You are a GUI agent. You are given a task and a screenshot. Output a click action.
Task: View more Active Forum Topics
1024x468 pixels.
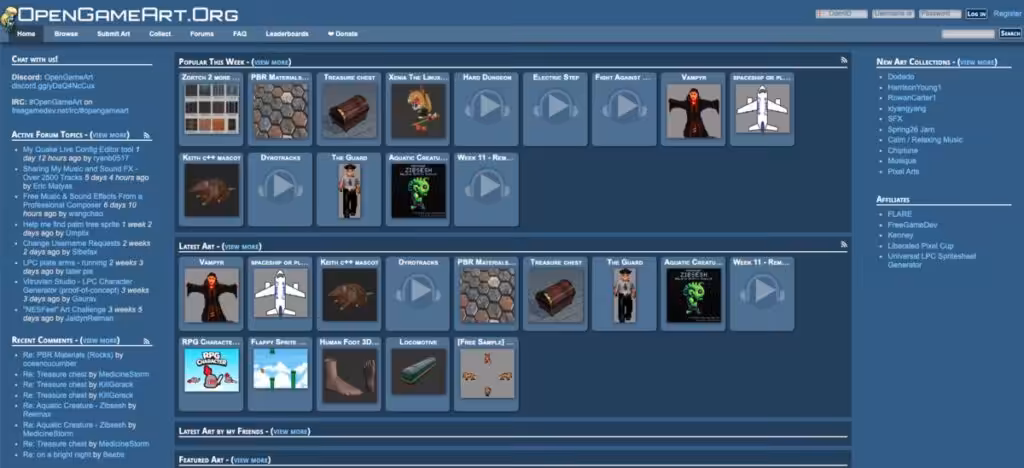pos(110,135)
